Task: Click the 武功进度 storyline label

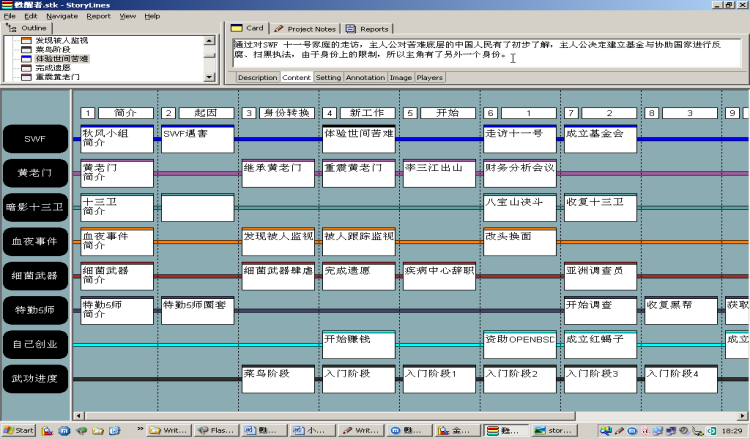Action: tap(36, 378)
